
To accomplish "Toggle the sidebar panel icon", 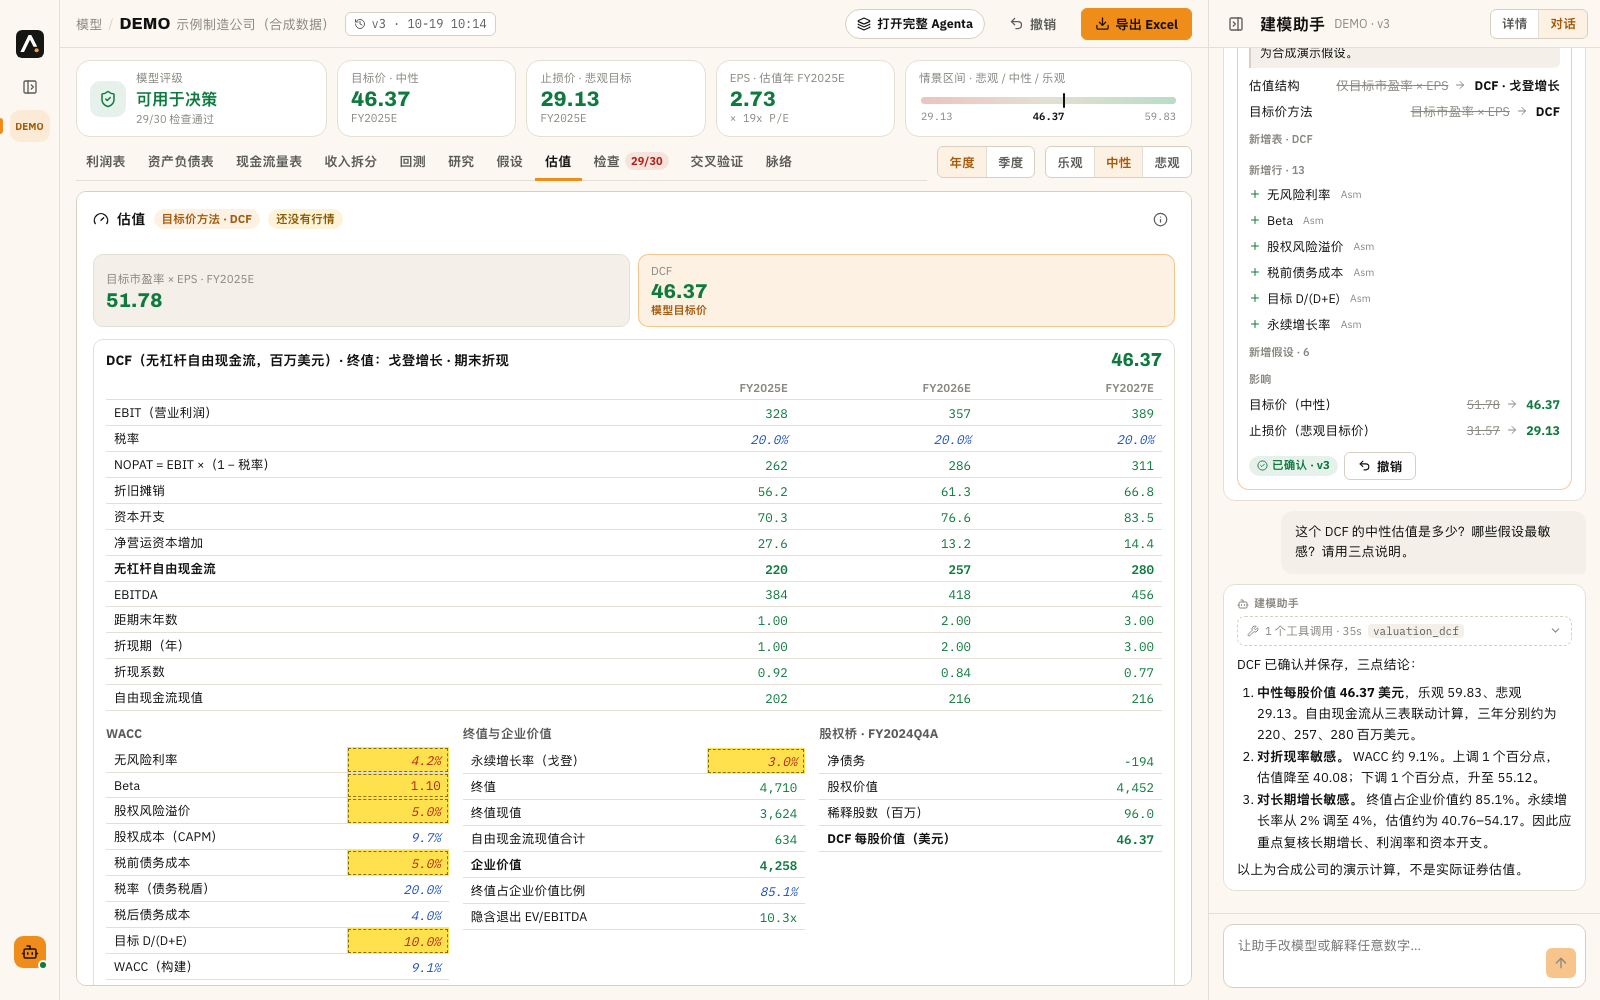I will (30, 87).
